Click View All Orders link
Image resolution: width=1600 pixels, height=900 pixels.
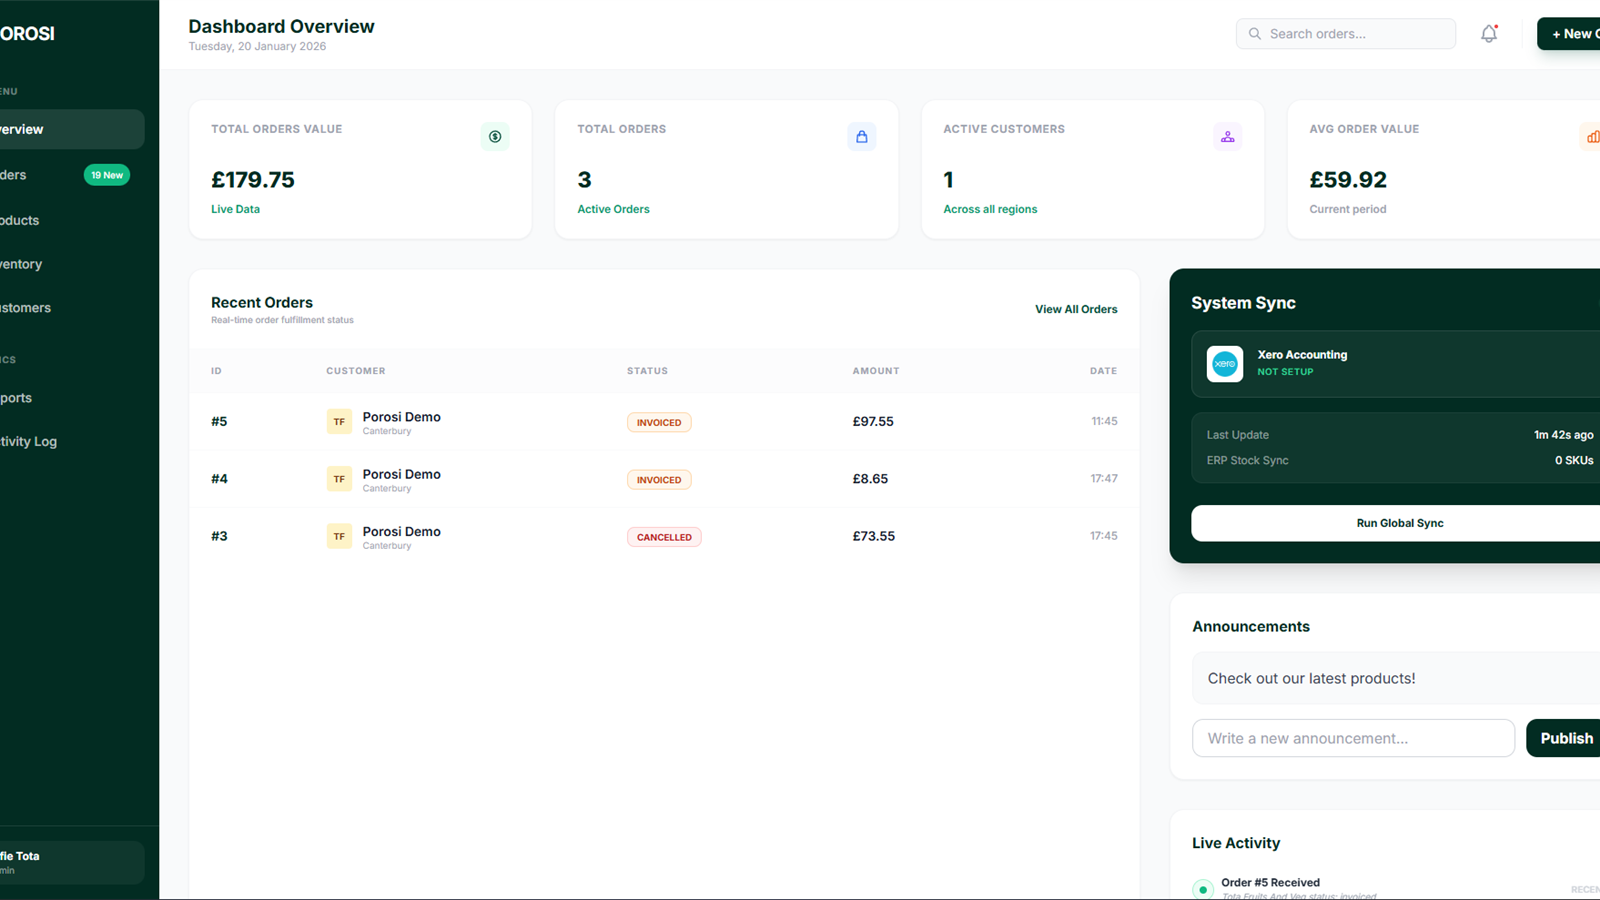tap(1076, 309)
